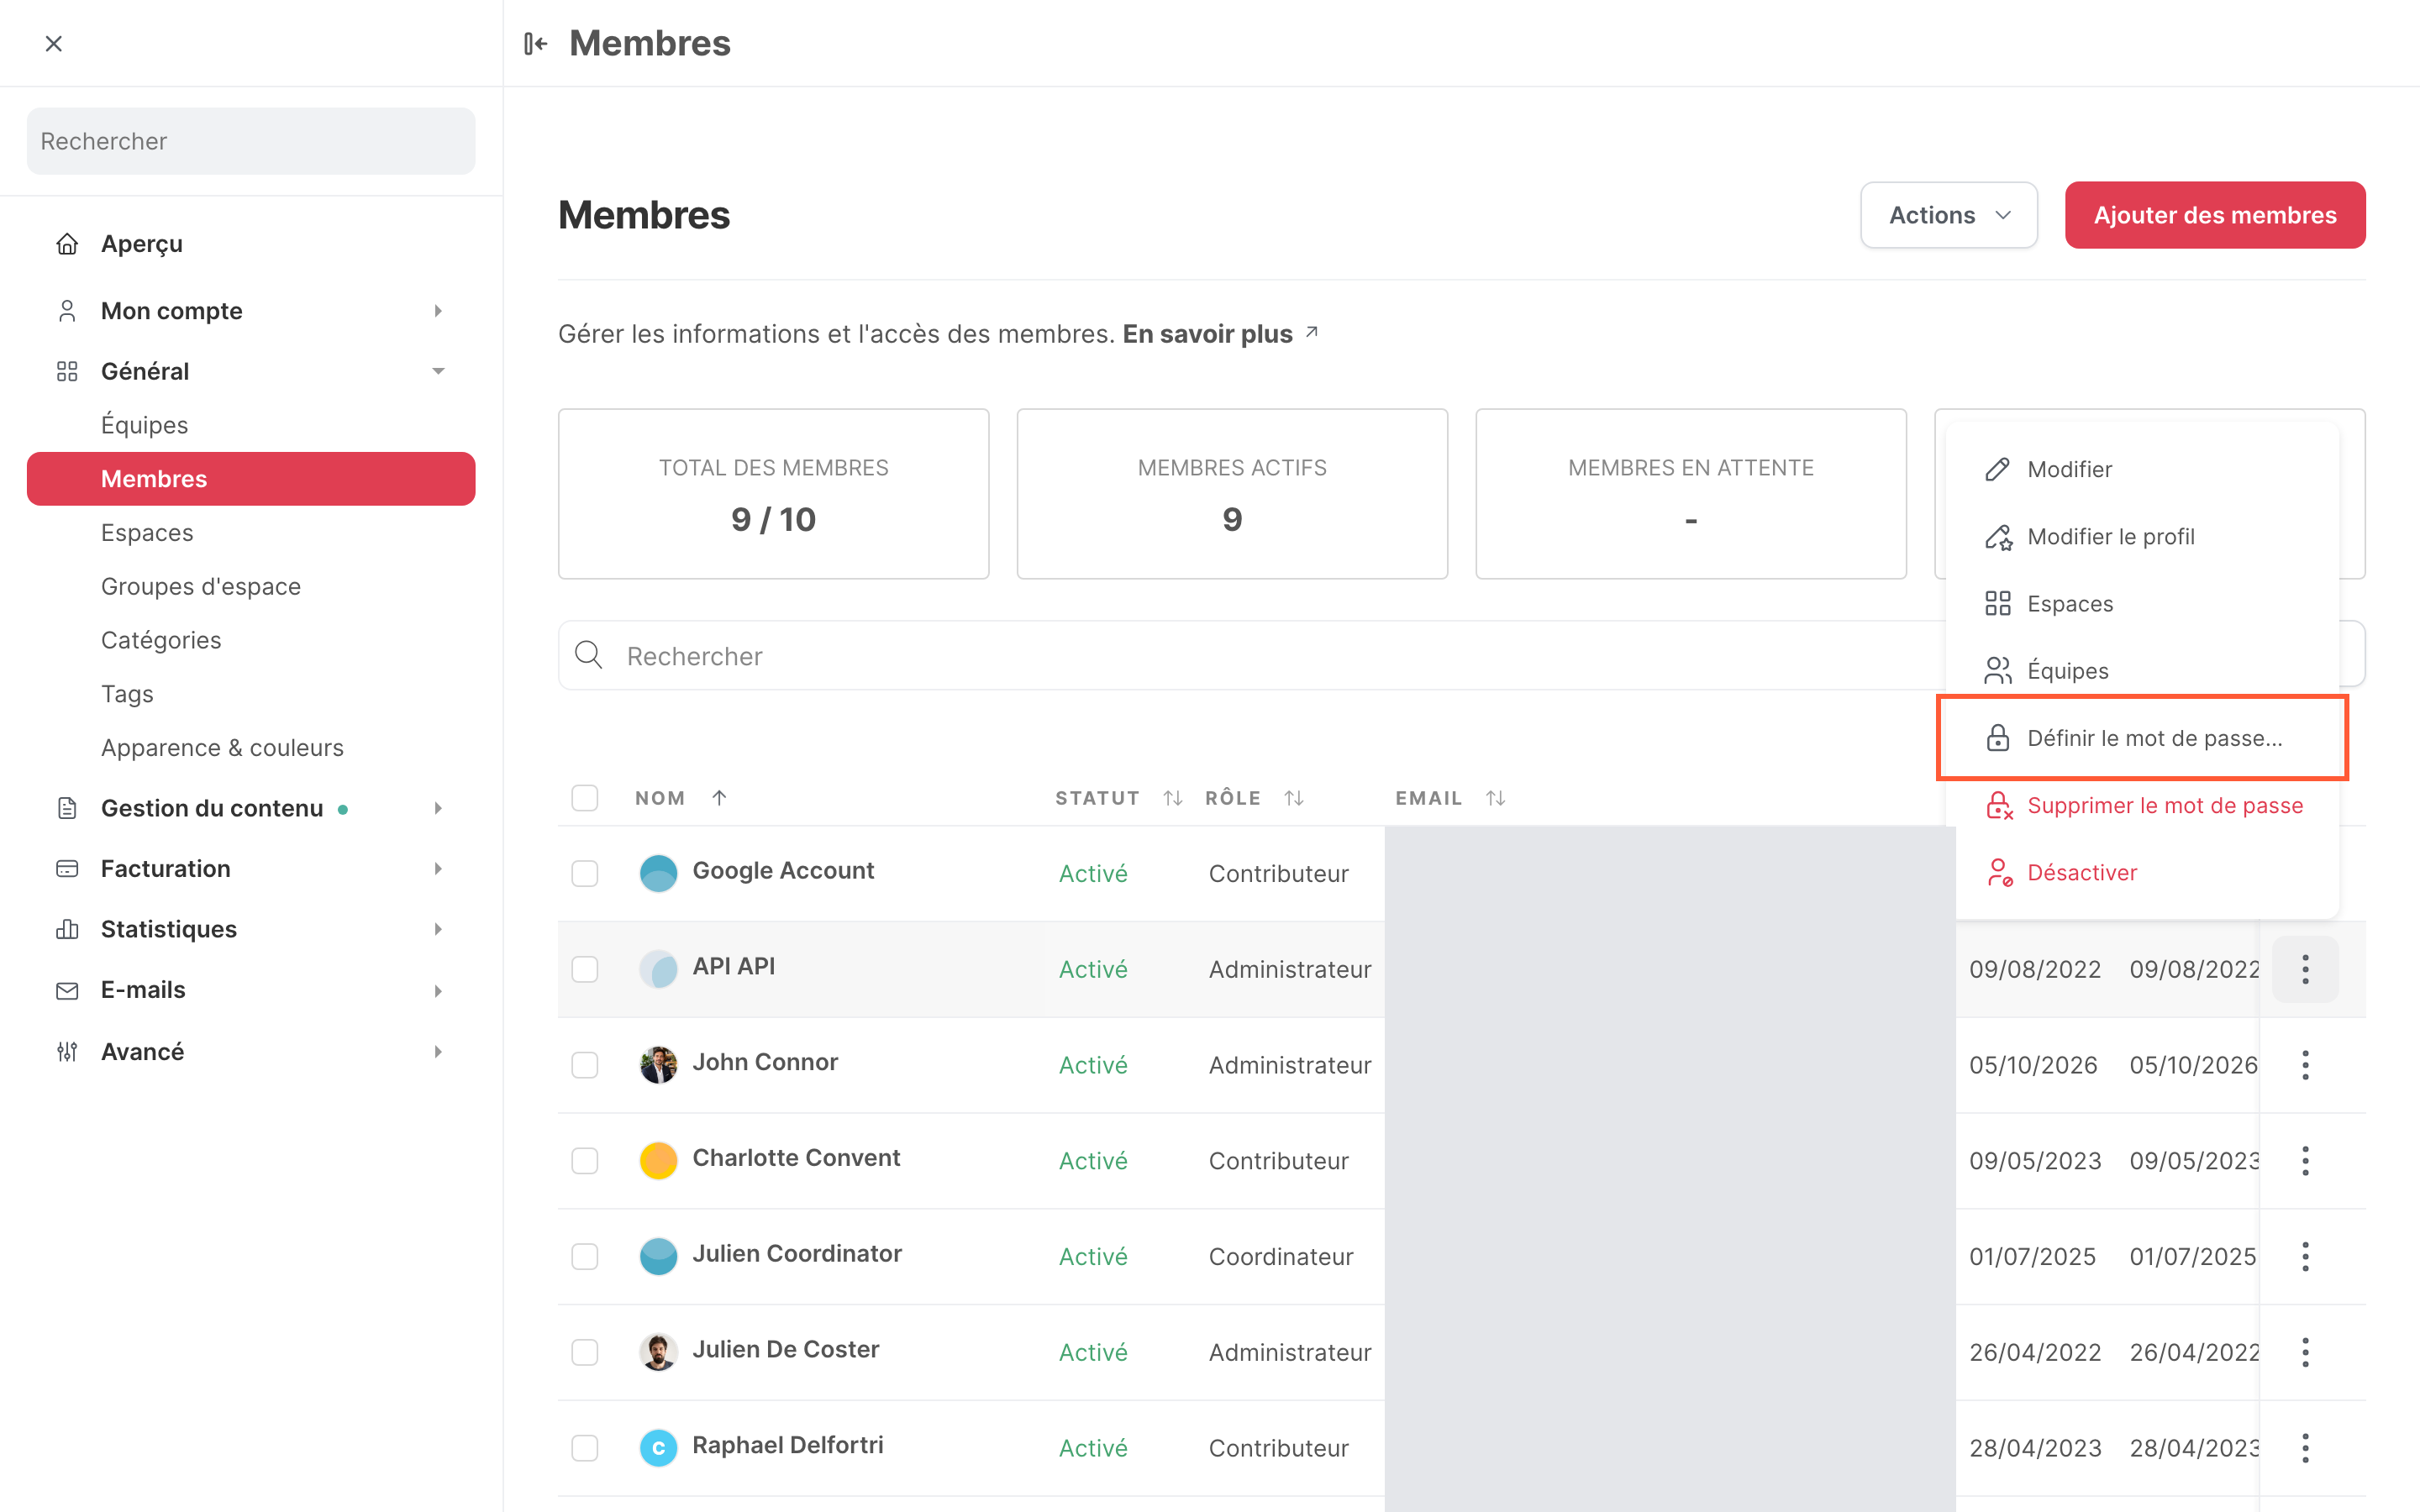The width and height of the screenshot is (2420, 1512).
Task: Expand the Statistiques section arrow
Action: click(438, 929)
